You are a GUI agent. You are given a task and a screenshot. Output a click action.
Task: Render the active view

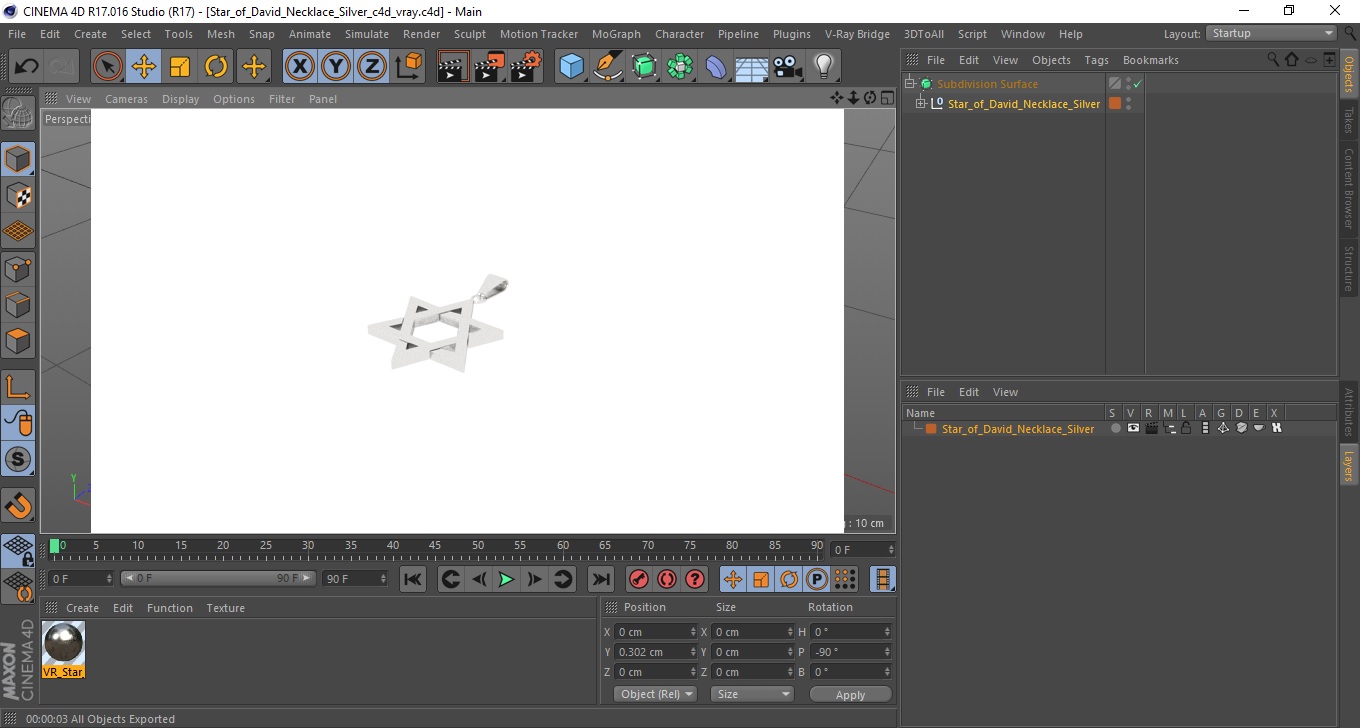[x=453, y=67]
